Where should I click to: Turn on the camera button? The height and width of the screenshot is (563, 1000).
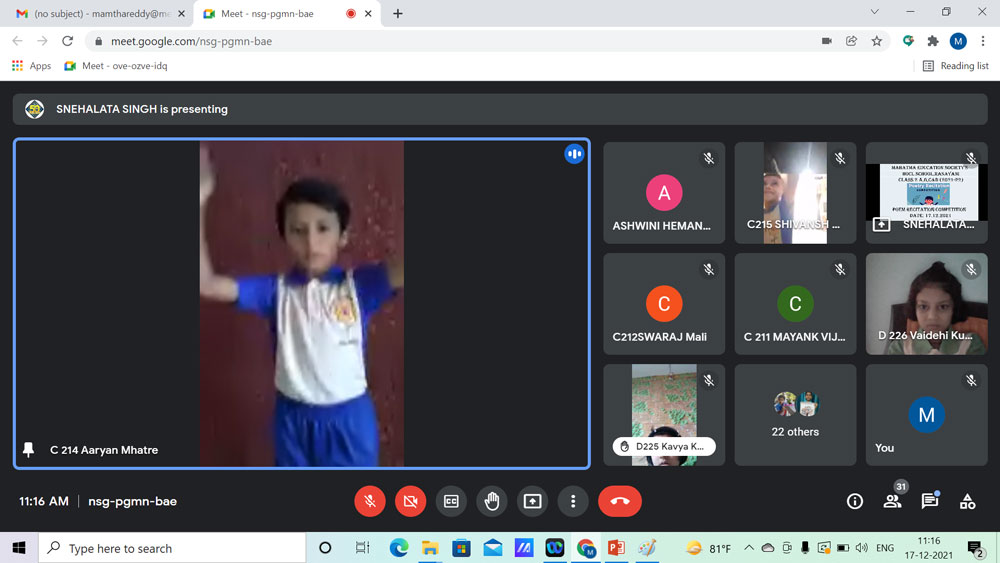[x=410, y=501]
